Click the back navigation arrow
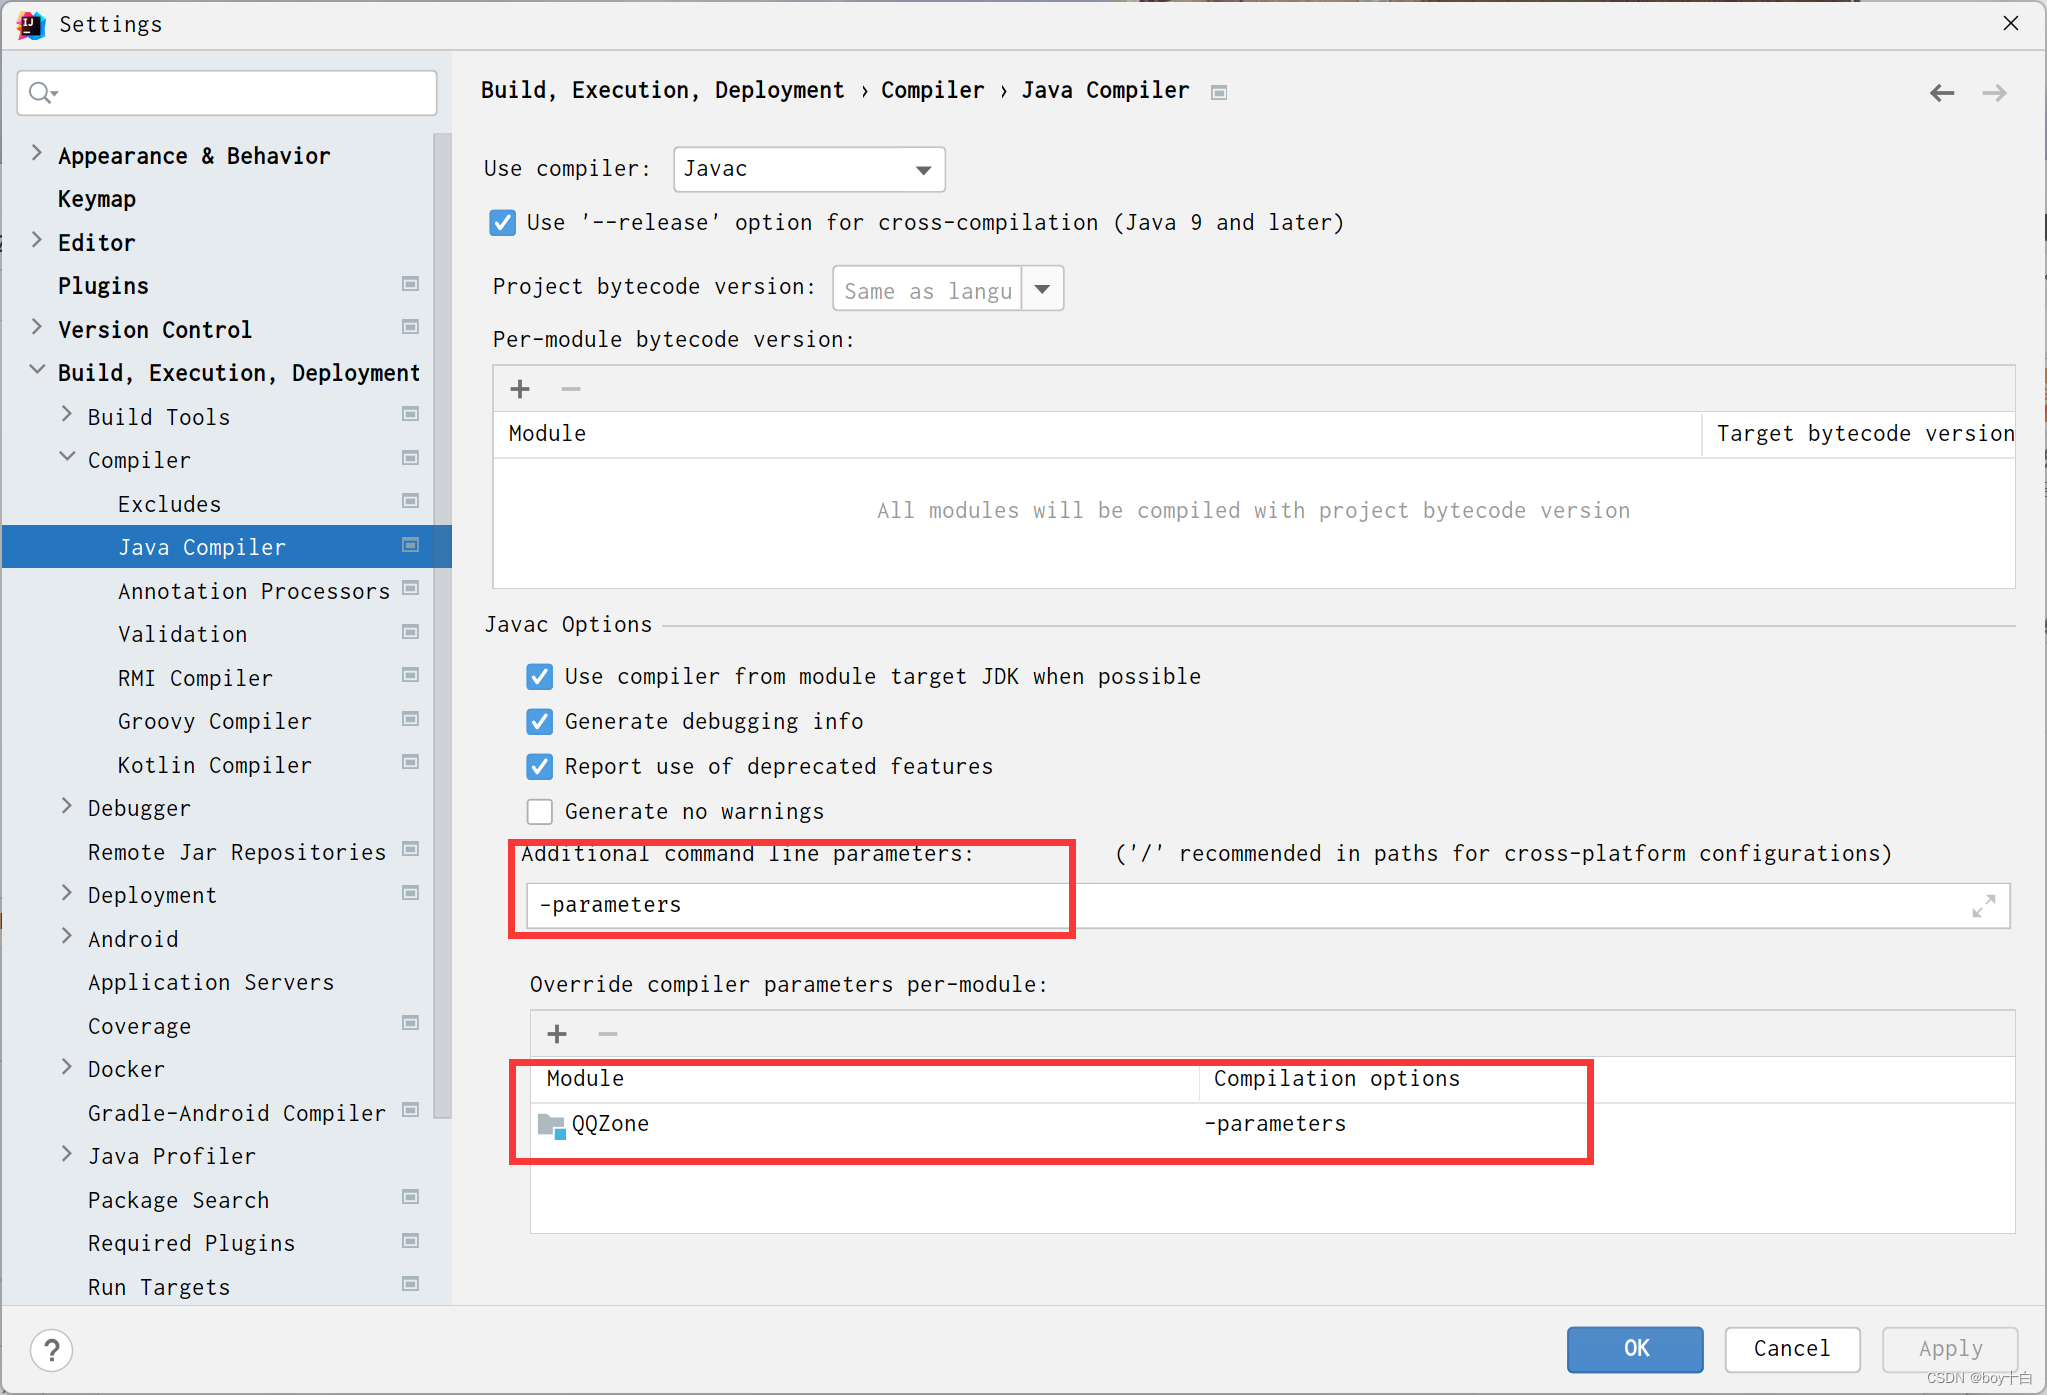 1941,93
